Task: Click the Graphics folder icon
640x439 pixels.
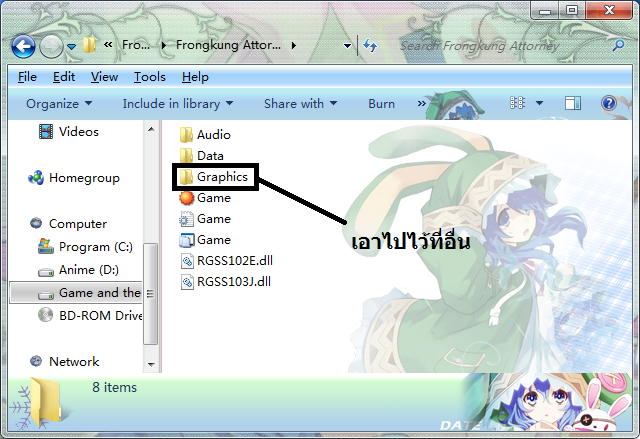Action: [186, 177]
